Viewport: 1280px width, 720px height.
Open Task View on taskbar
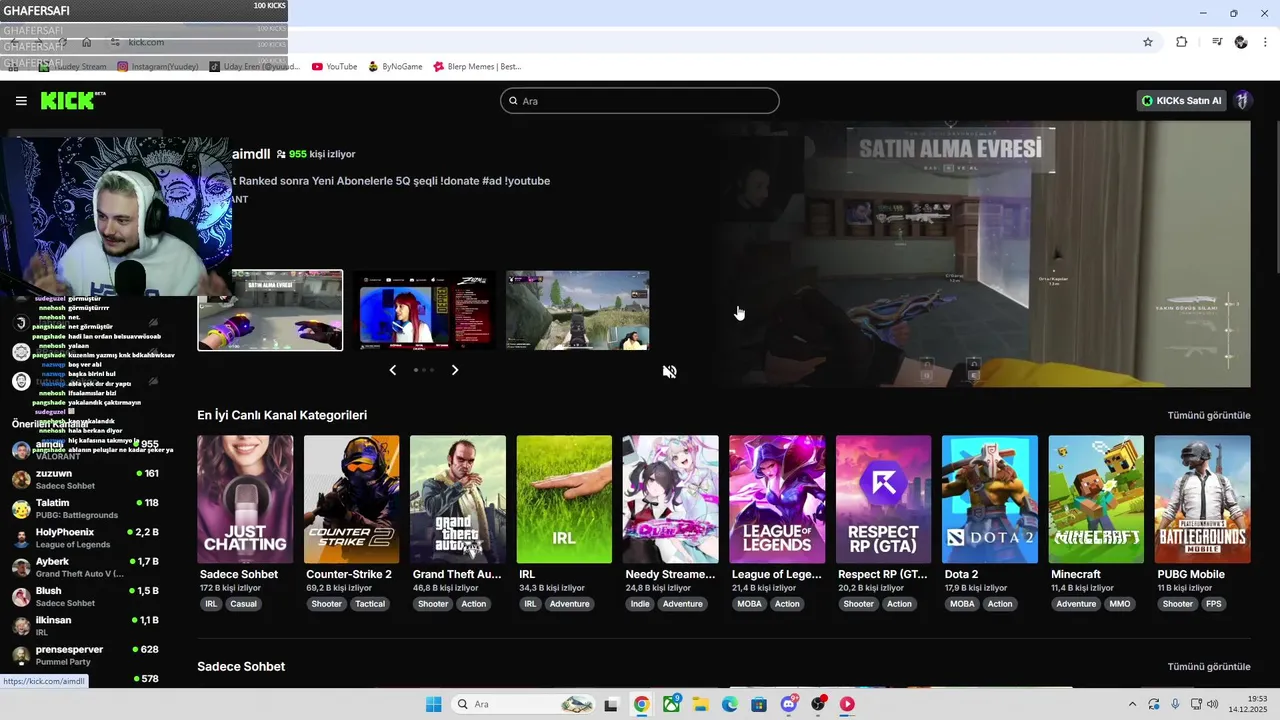(x=611, y=704)
